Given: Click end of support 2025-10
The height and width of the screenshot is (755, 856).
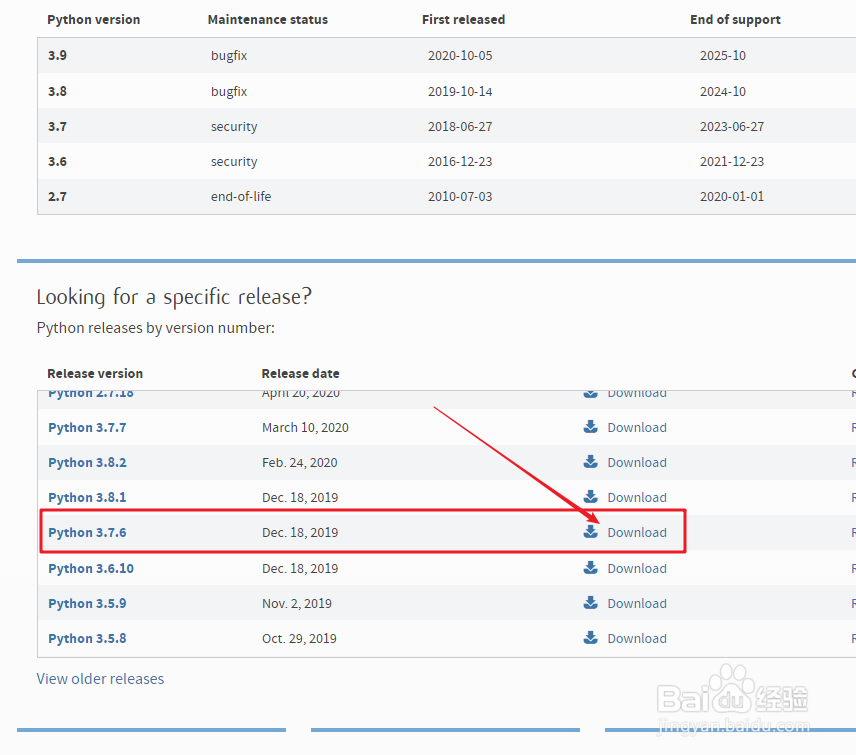Looking at the screenshot, I should [x=723, y=55].
